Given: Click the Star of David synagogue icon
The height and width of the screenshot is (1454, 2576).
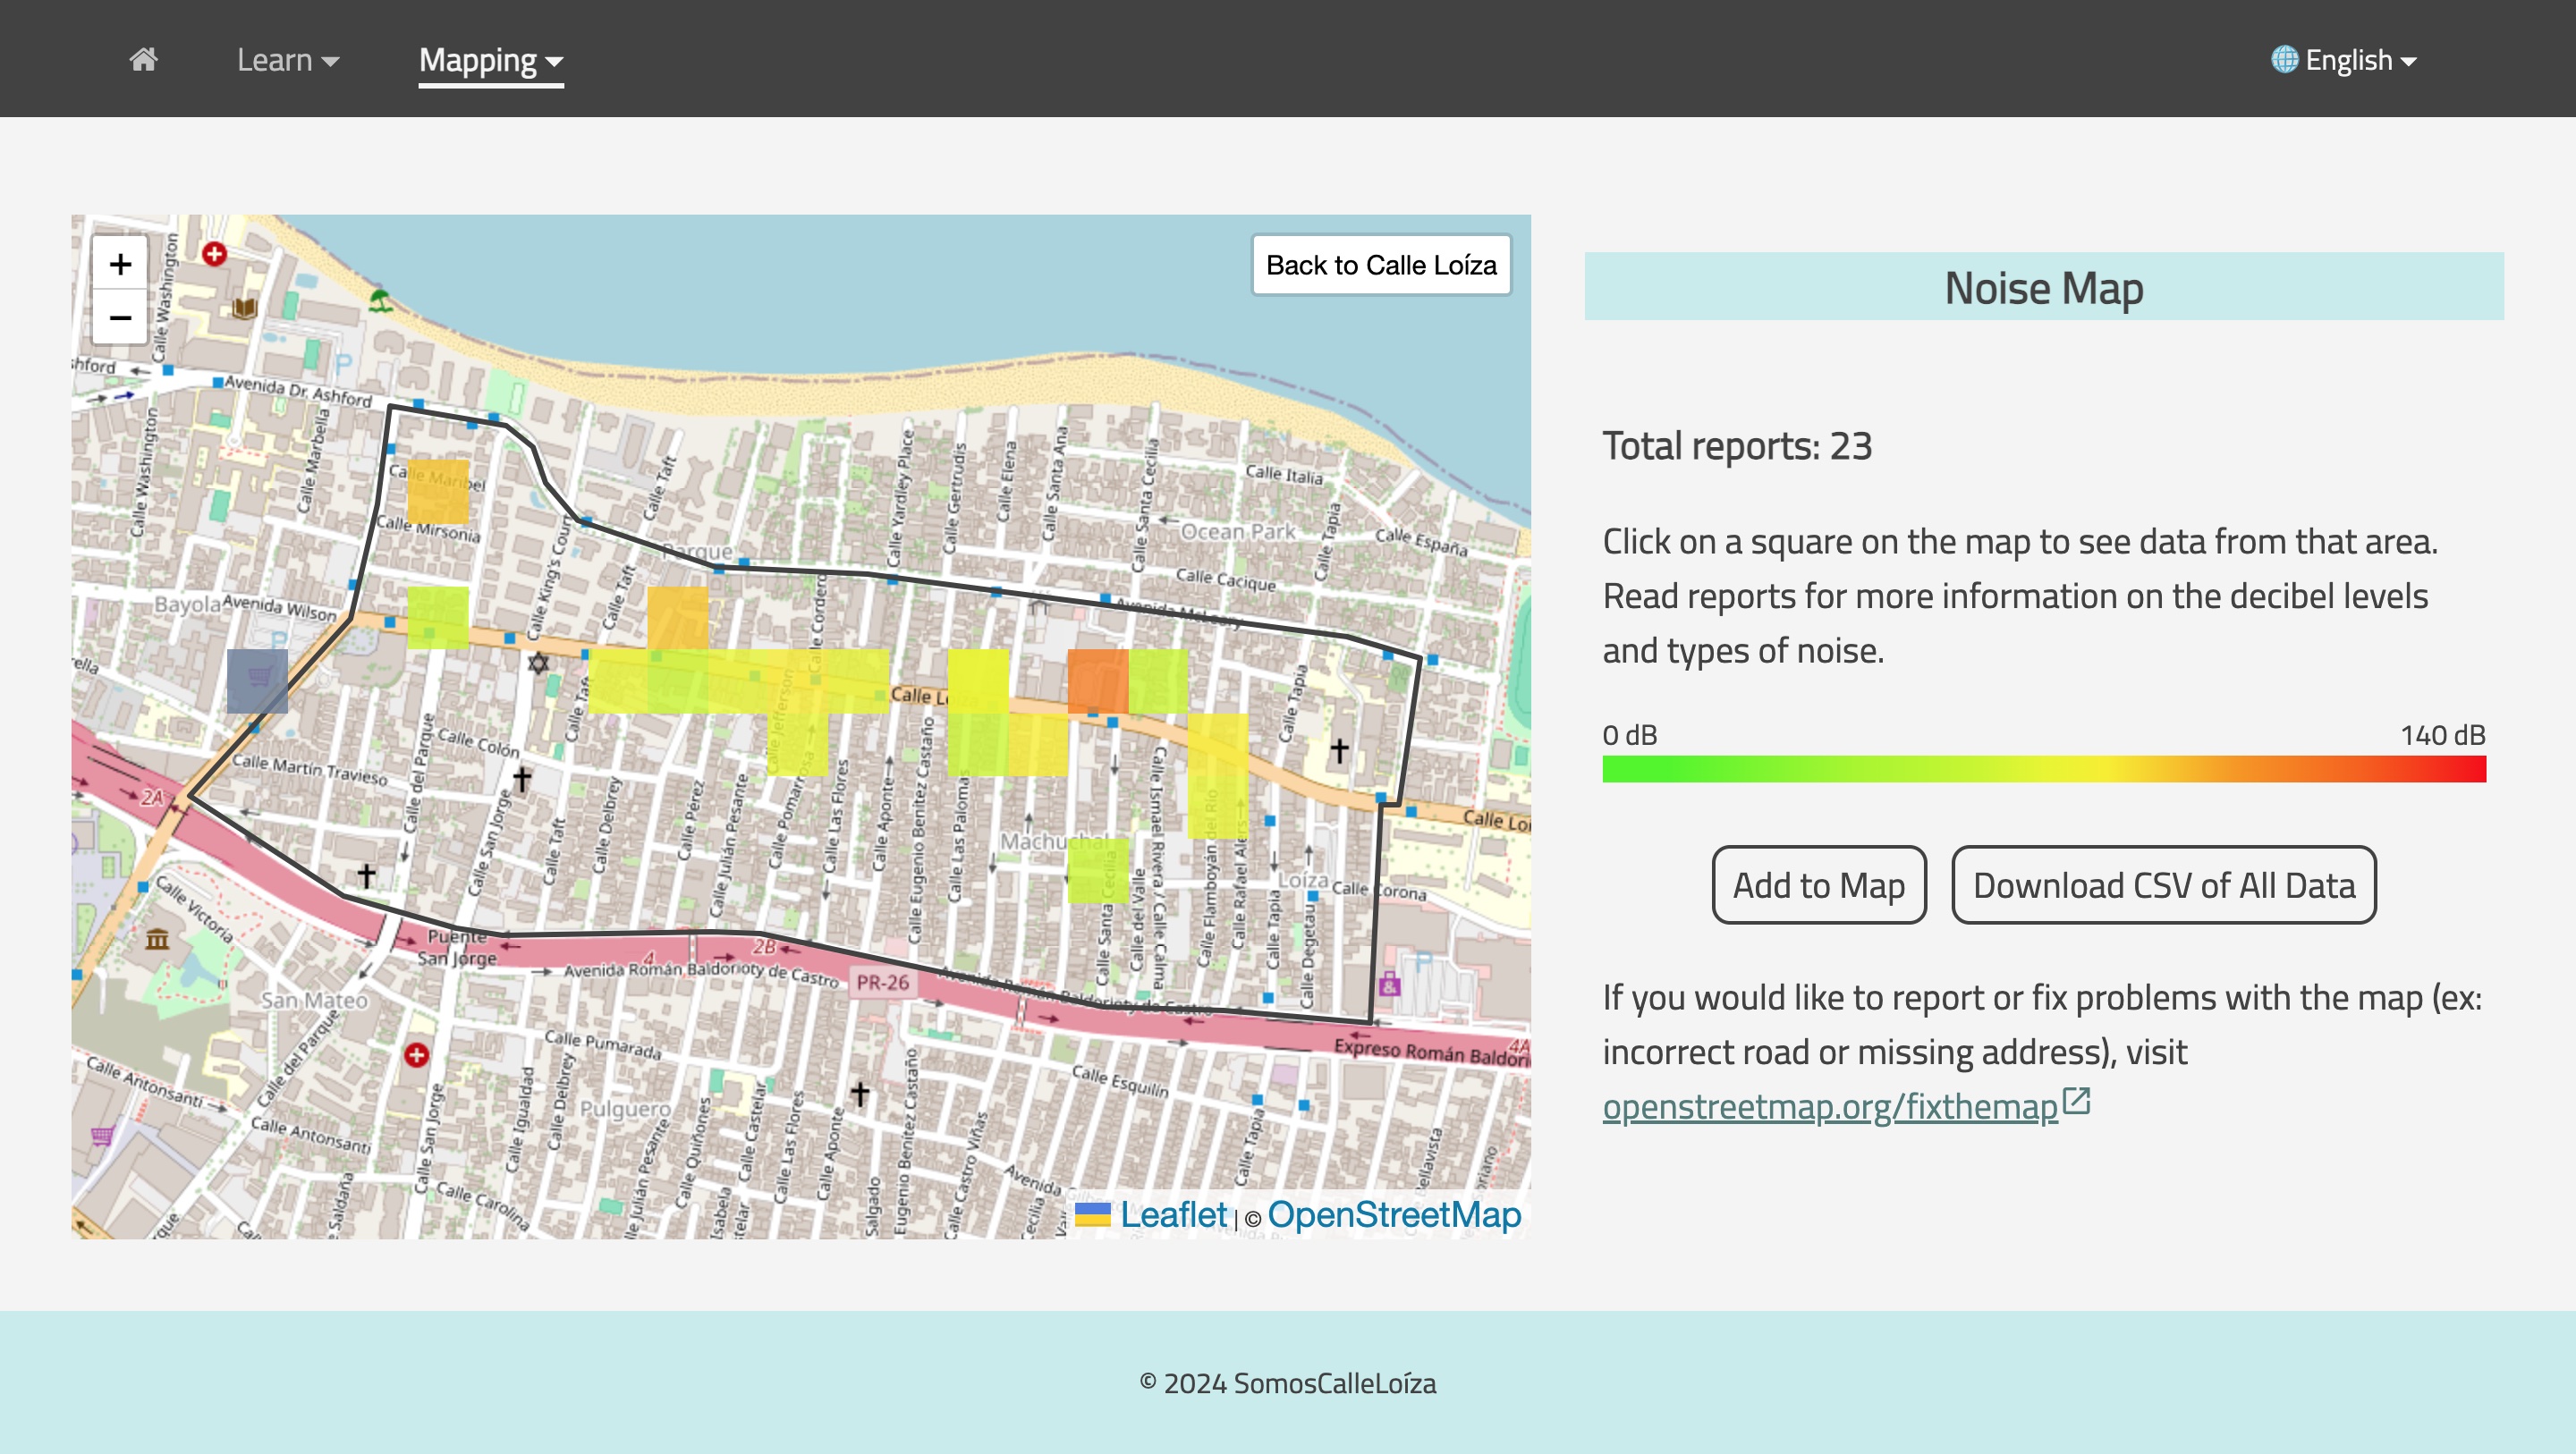Looking at the screenshot, I should coord(538,664).
